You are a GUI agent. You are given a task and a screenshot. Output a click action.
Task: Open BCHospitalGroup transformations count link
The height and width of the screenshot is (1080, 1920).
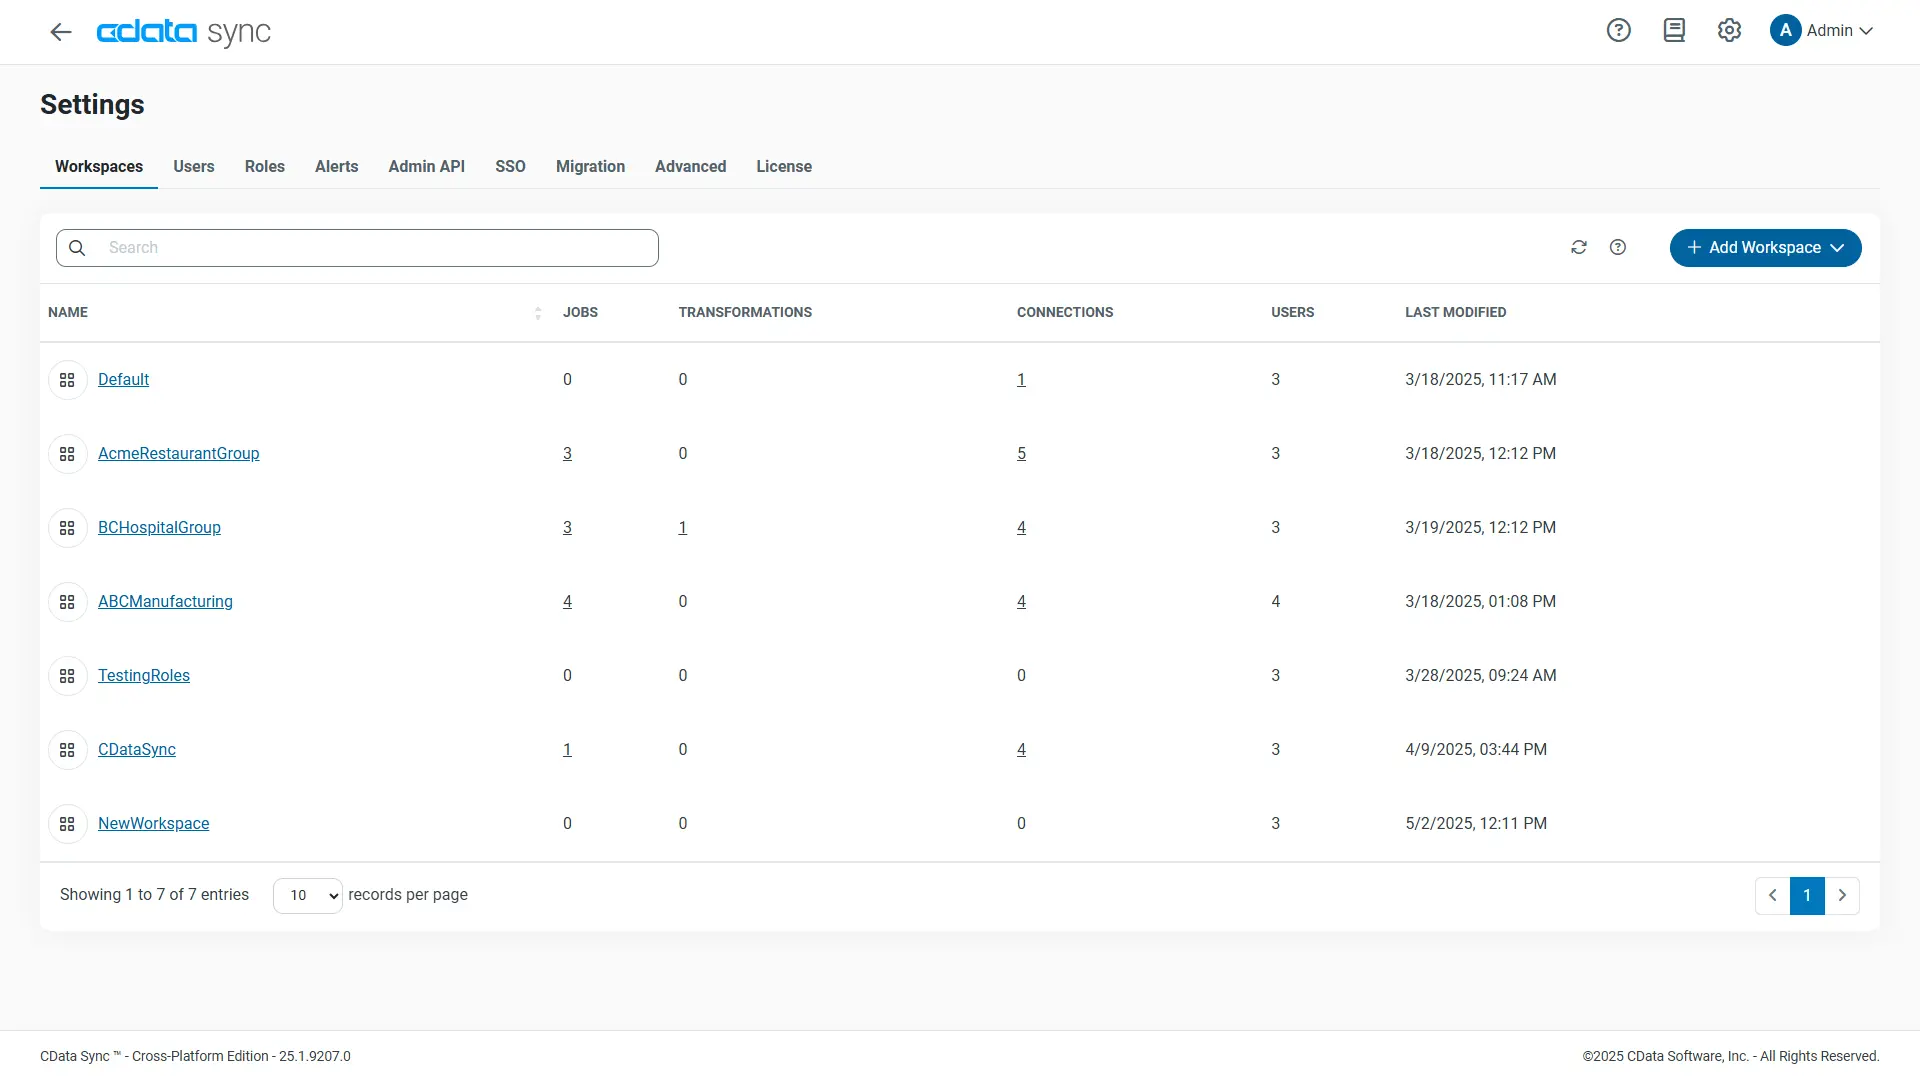[682, 528]
